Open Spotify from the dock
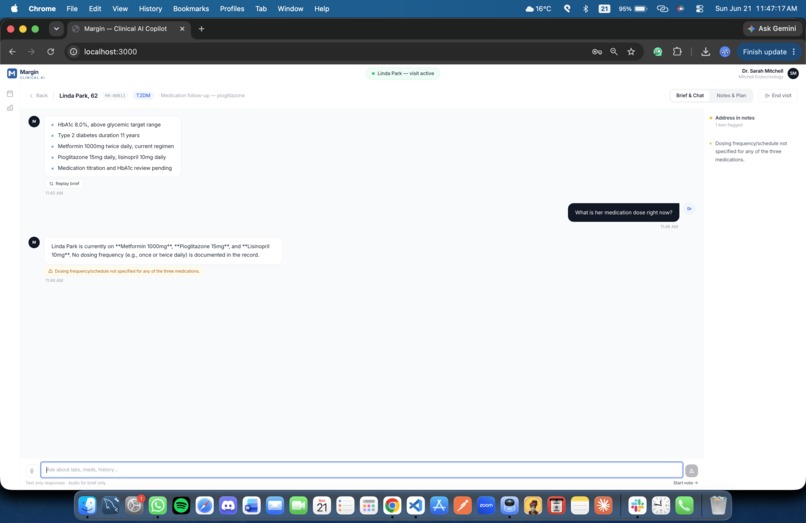The width and height of the screenshot is (806, 523). click(181, 506)
